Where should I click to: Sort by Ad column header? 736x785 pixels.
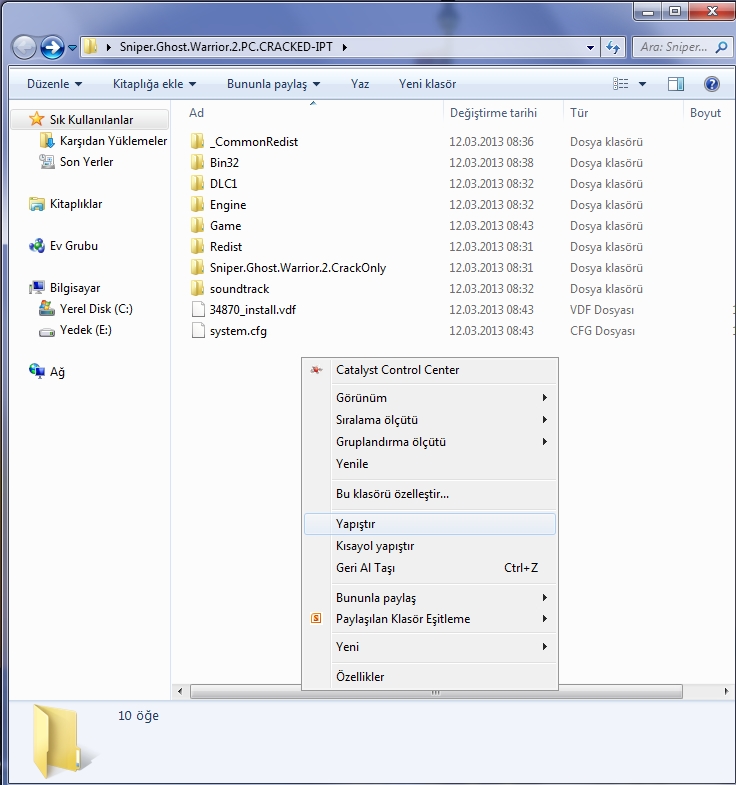point(196,113)
